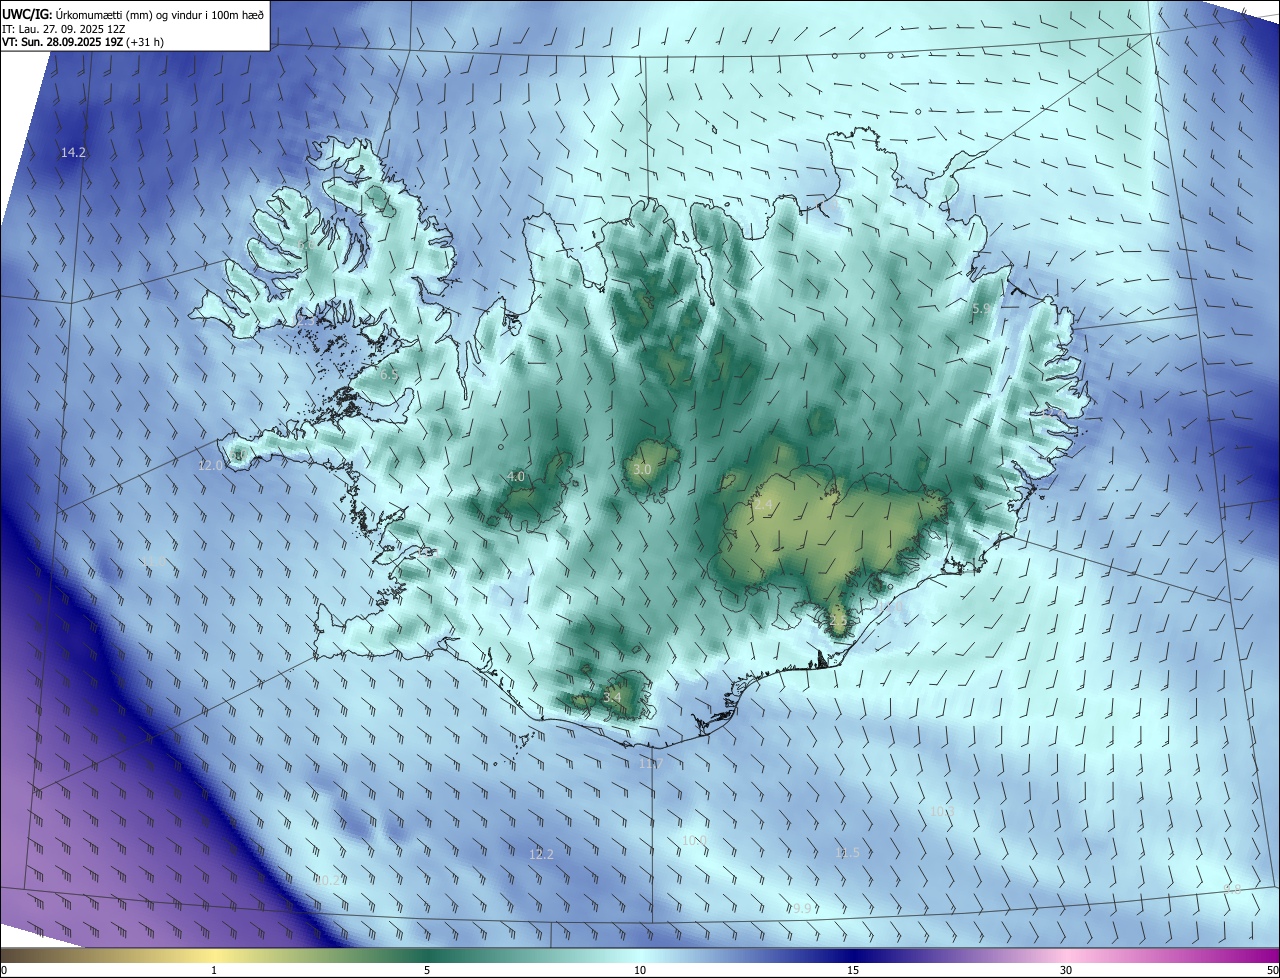Click the 0 tick on the color scale
1280x978 pixels.
tap(3, 971)
